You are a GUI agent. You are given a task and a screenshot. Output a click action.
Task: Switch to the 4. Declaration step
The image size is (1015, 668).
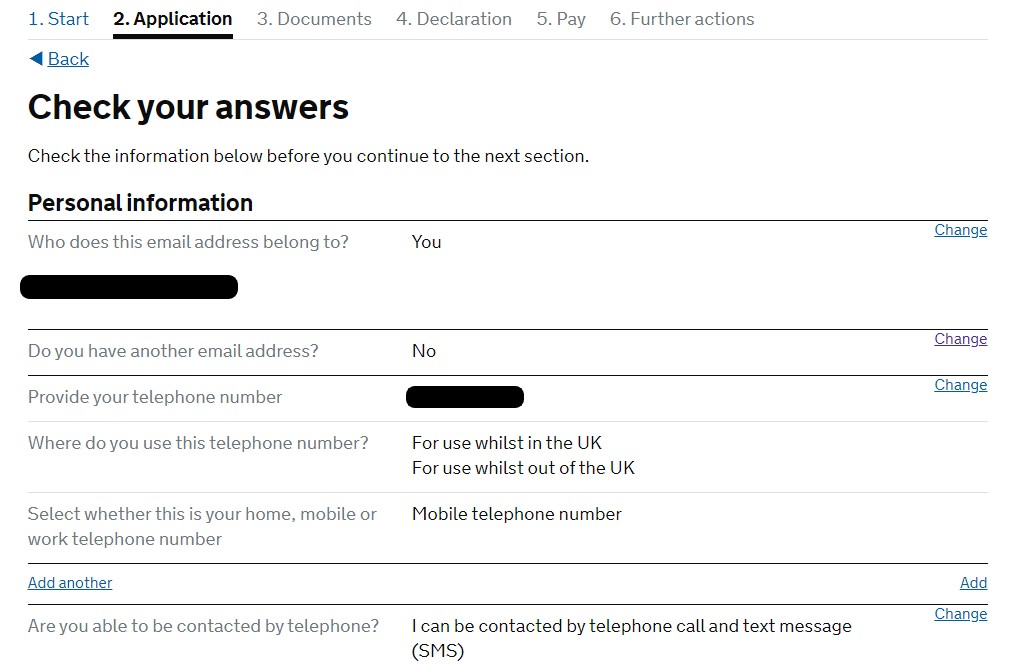453,19
